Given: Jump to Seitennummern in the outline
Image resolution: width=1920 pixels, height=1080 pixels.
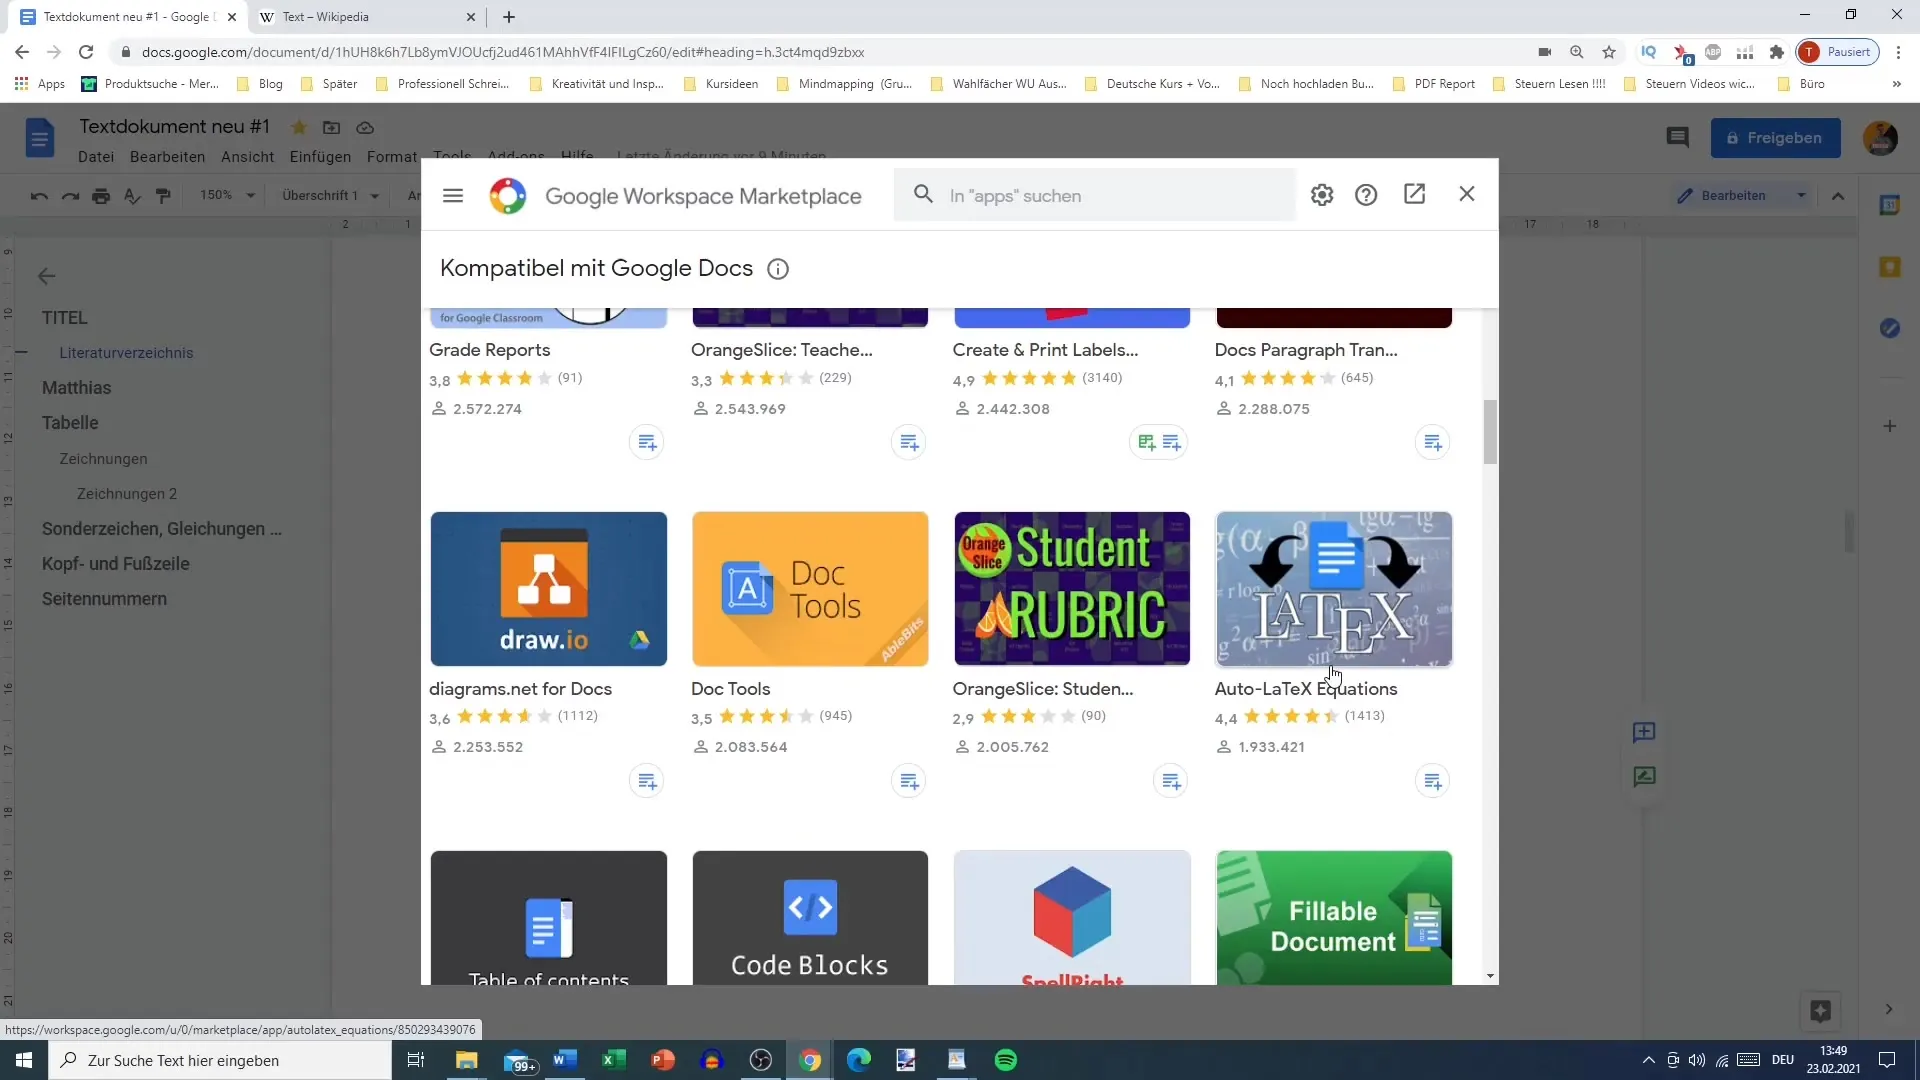Looking at the screenshot, I should [104, 599].
